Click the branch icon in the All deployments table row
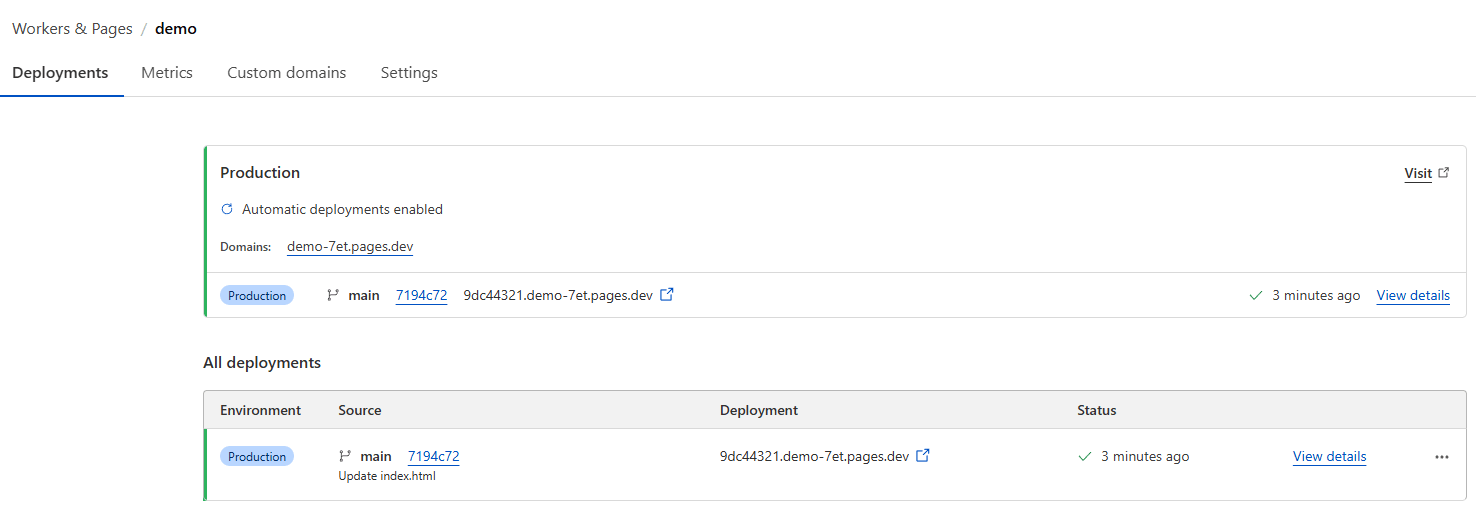Screen dimensions: 1476x517 (x=345, y=457)
